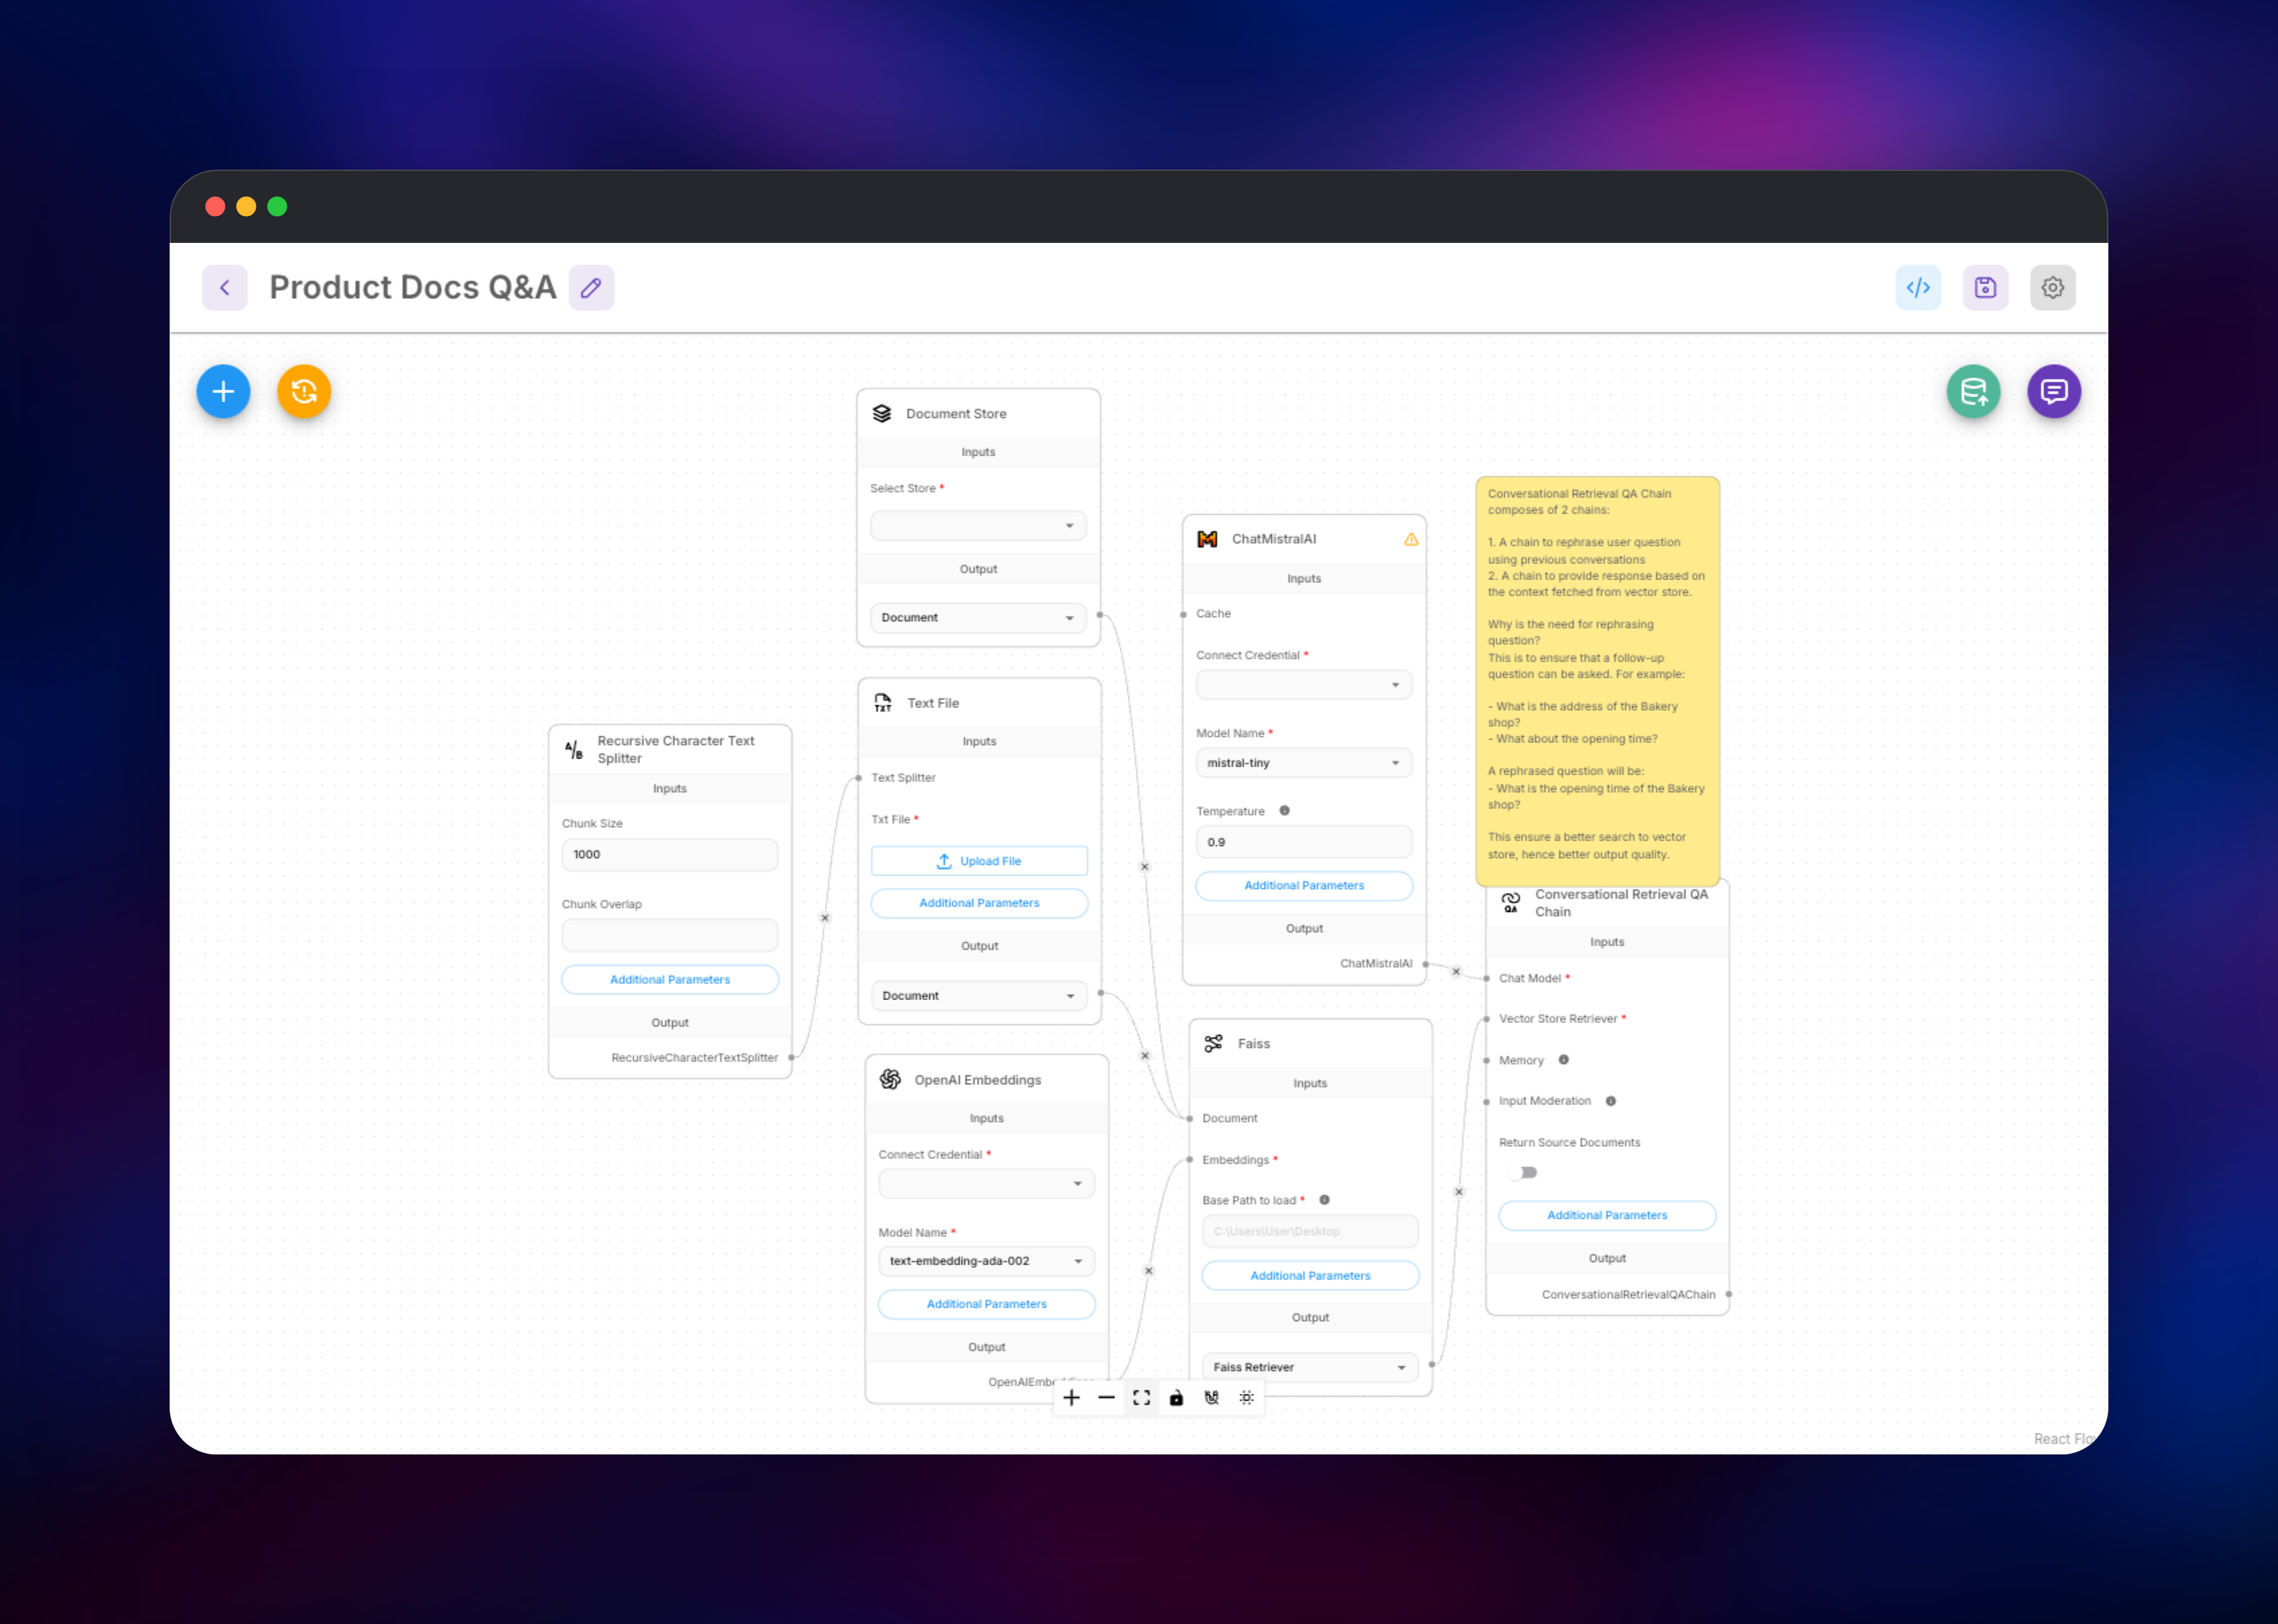
Task: Add a new node with the blue plus button
Action: click(223, 391)
